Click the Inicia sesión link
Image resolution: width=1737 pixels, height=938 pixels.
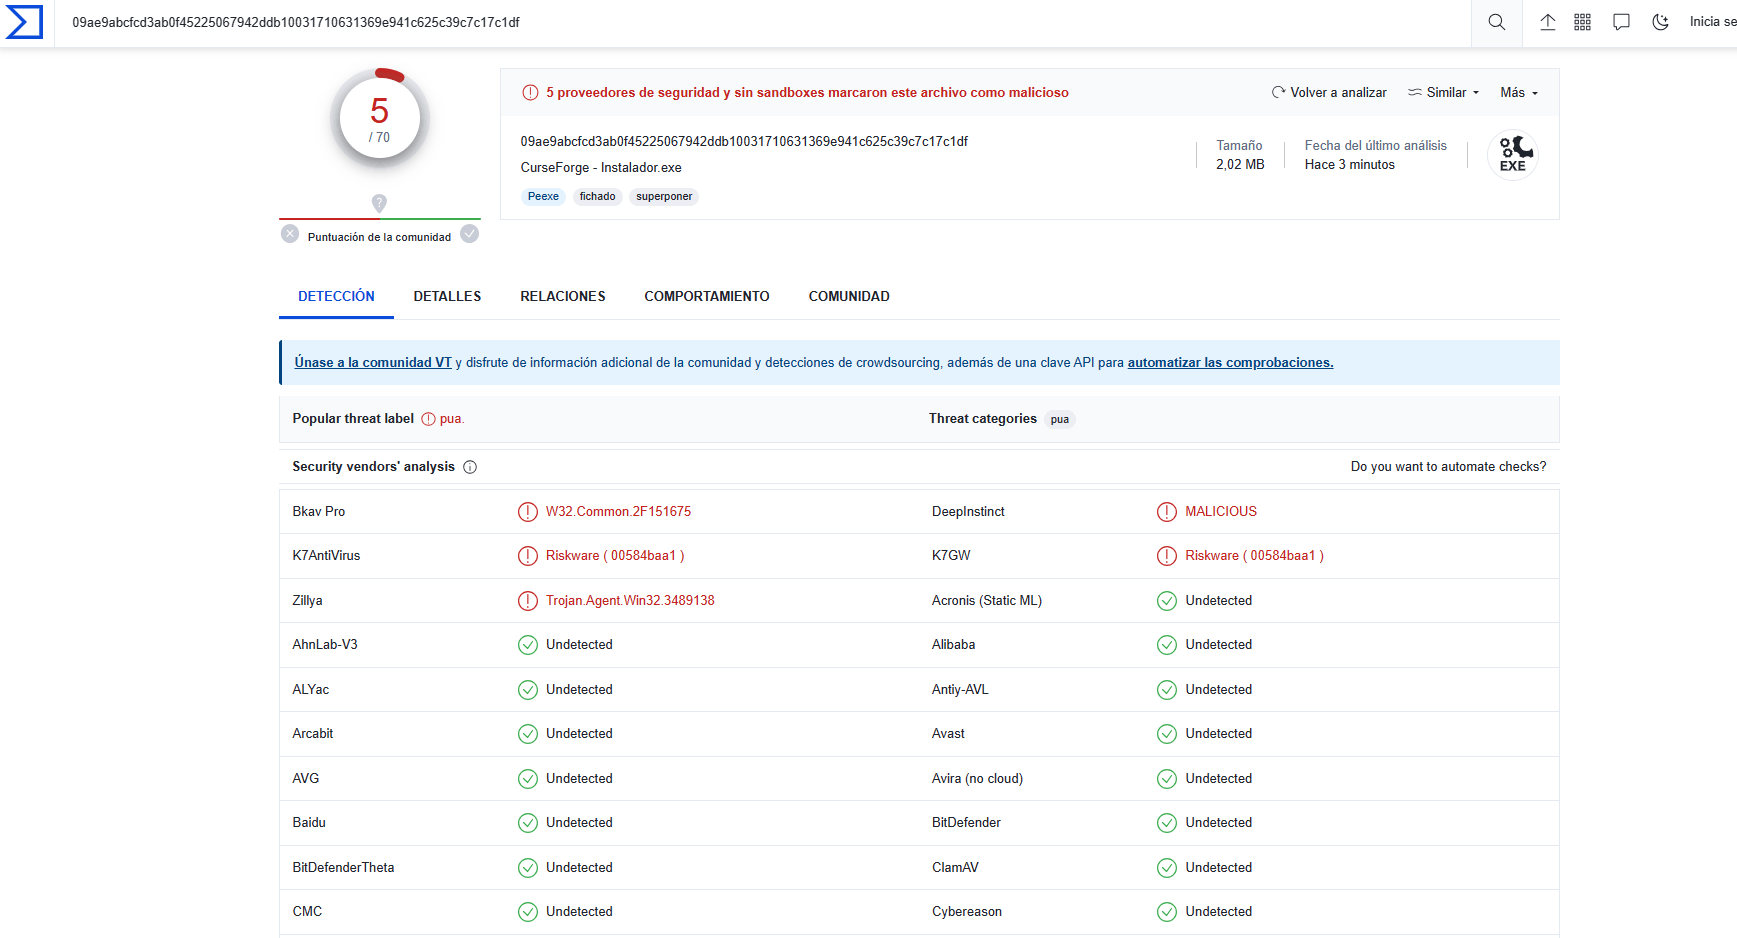tap(1713, 22)
